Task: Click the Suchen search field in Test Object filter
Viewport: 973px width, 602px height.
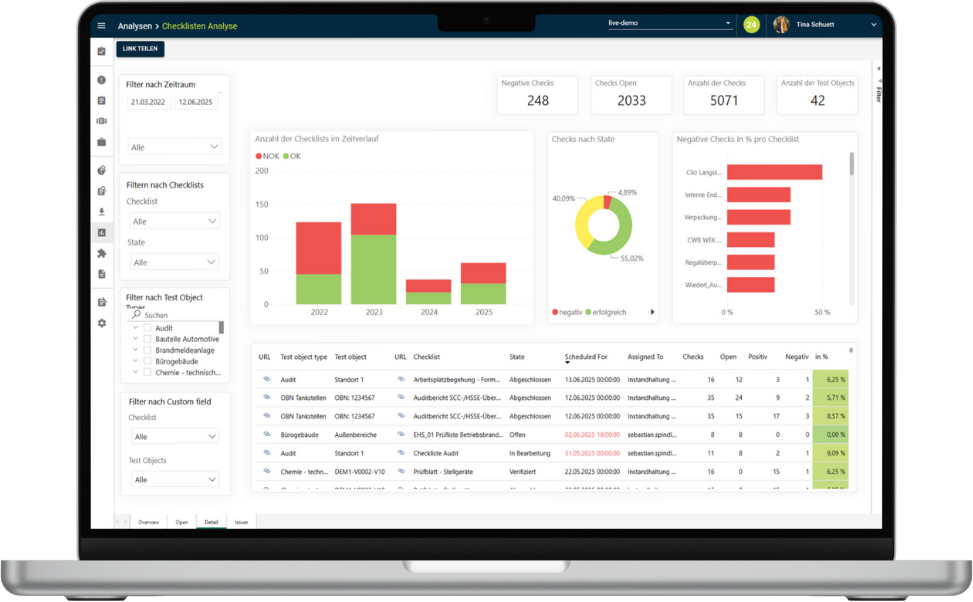Action: point(174,315)
